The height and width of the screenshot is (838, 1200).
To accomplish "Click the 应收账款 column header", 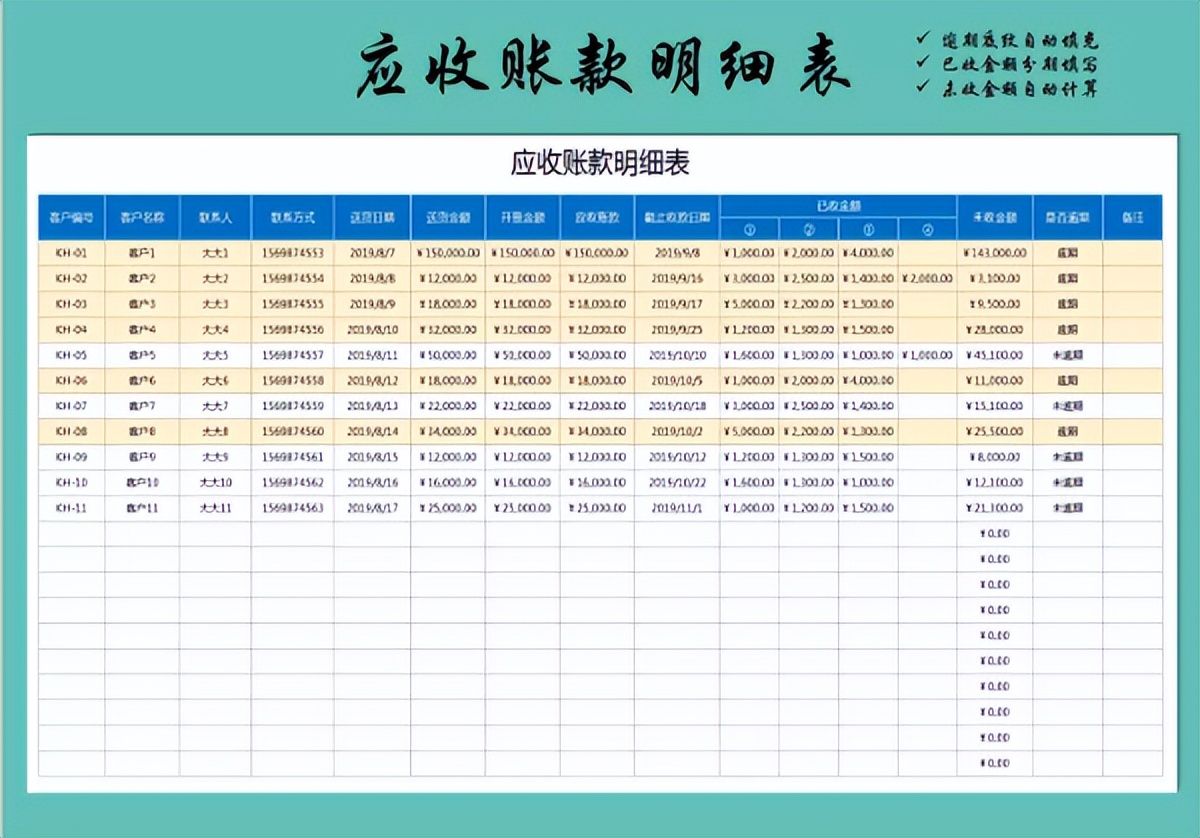I will (x=596, y=218).
